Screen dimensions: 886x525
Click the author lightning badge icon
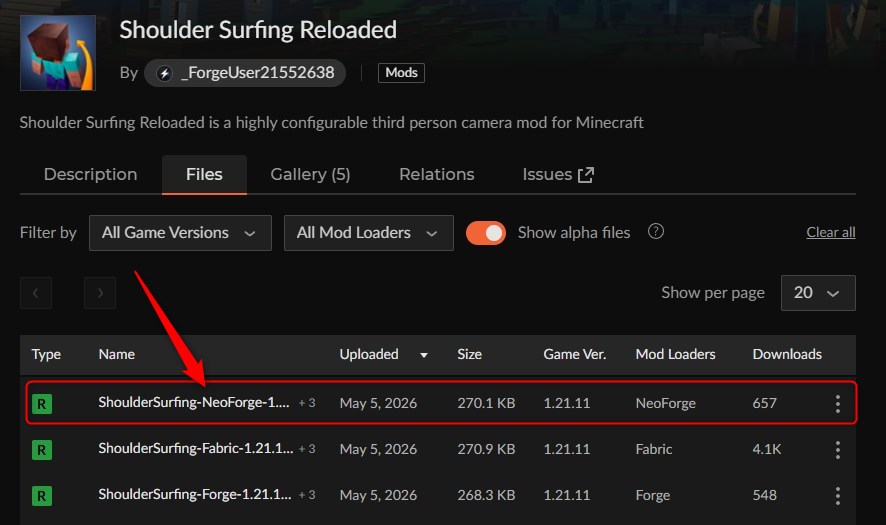coord(164,73)
